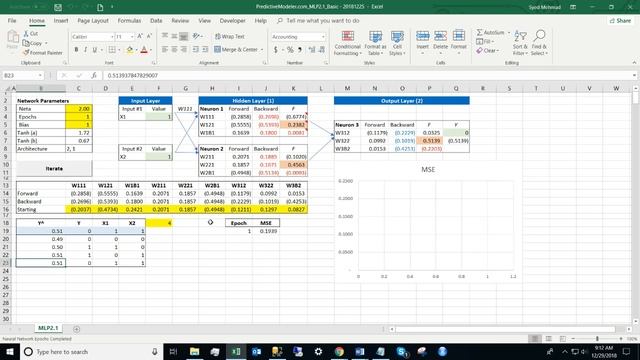Open Chrome from the taskbar
640x360 pixels.
339,351
